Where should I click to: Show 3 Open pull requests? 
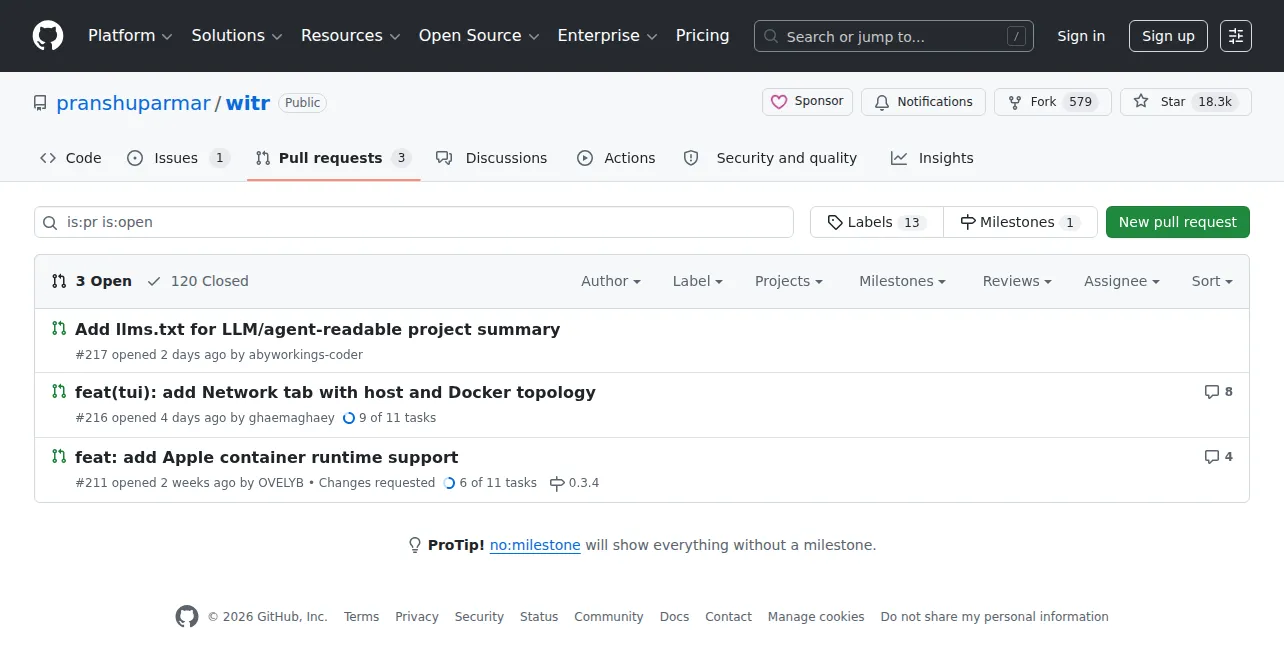pyautogui.click(x=92, y=281)
